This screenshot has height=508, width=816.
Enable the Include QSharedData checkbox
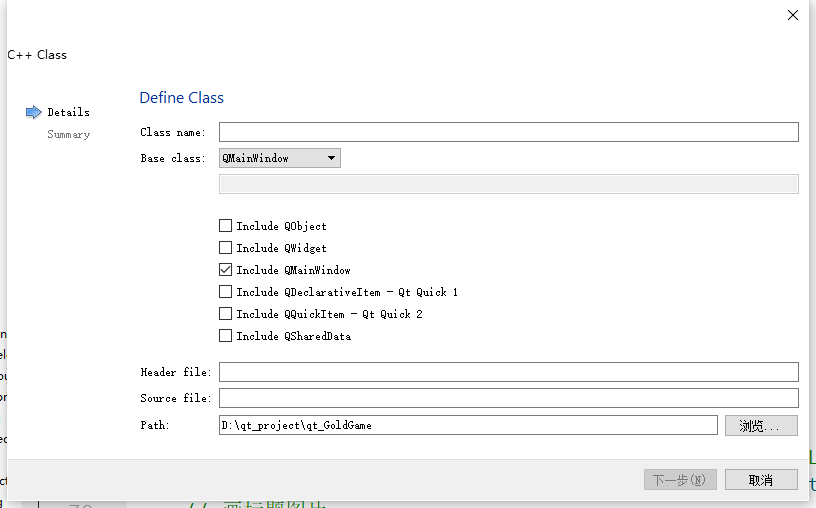tap(225, 336)
